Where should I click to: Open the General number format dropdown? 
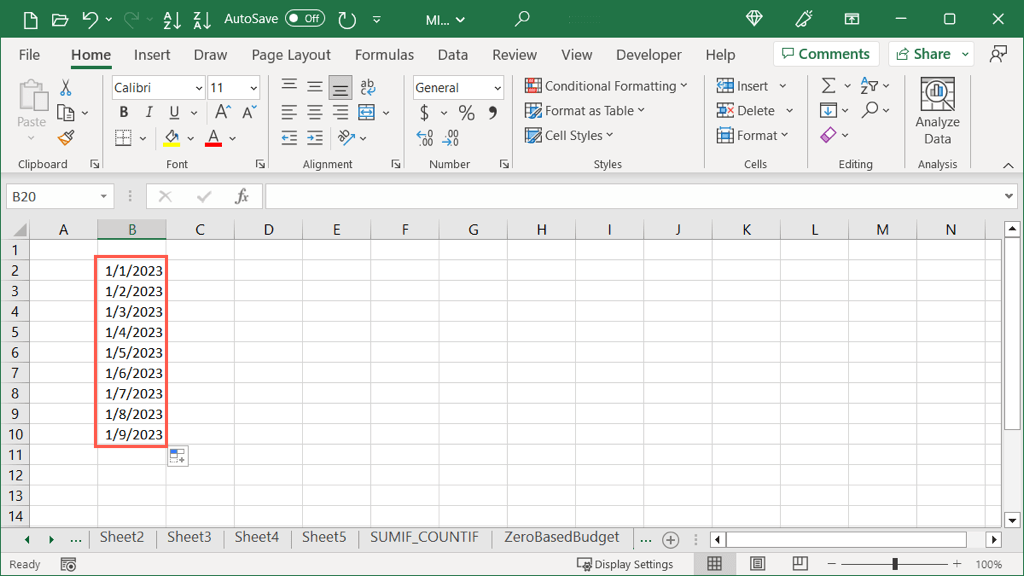click(497, 88)
